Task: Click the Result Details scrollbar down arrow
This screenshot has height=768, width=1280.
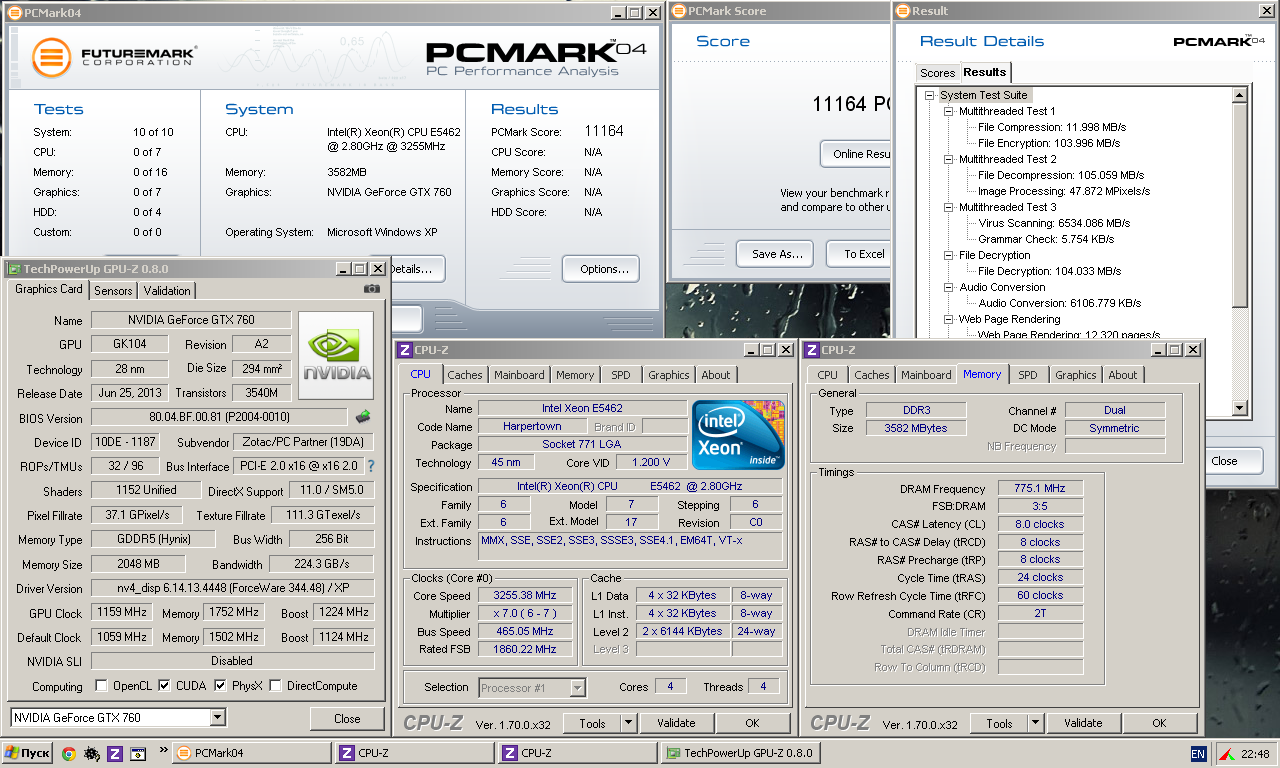Action: pyautogui.click(x=1240, y=408)
